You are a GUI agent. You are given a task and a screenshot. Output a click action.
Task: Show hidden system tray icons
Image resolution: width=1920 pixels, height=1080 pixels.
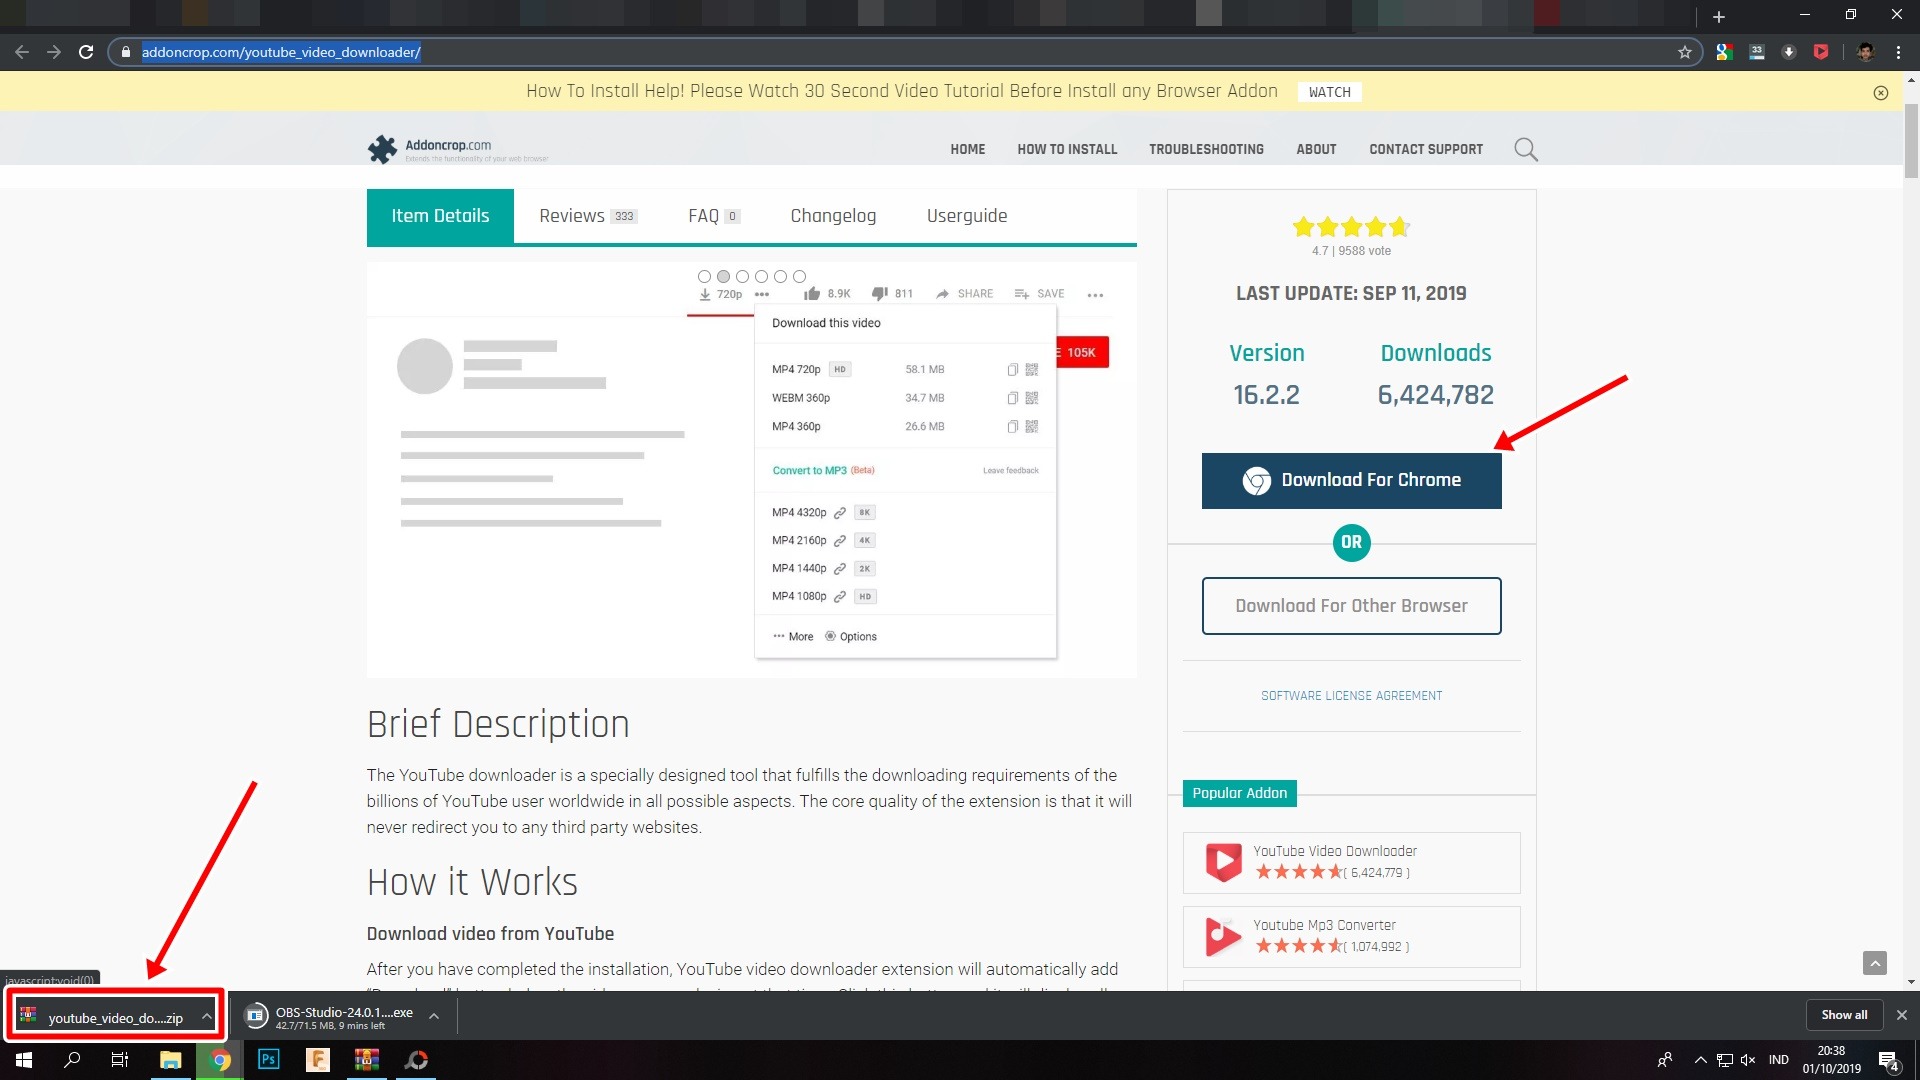coord(1700,1060)
